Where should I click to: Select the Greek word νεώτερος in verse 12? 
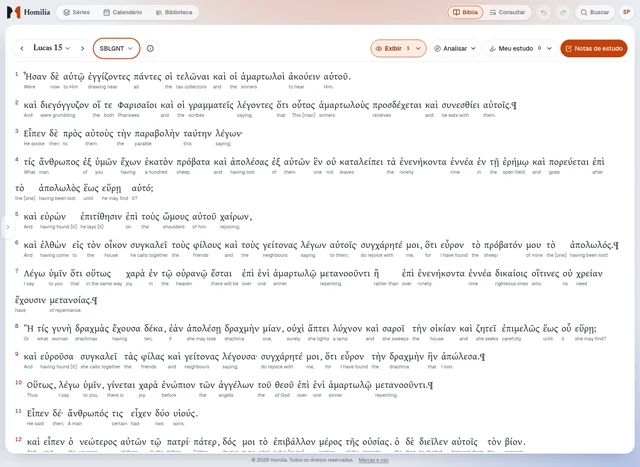pyautogui.click(x=98, y=442)
